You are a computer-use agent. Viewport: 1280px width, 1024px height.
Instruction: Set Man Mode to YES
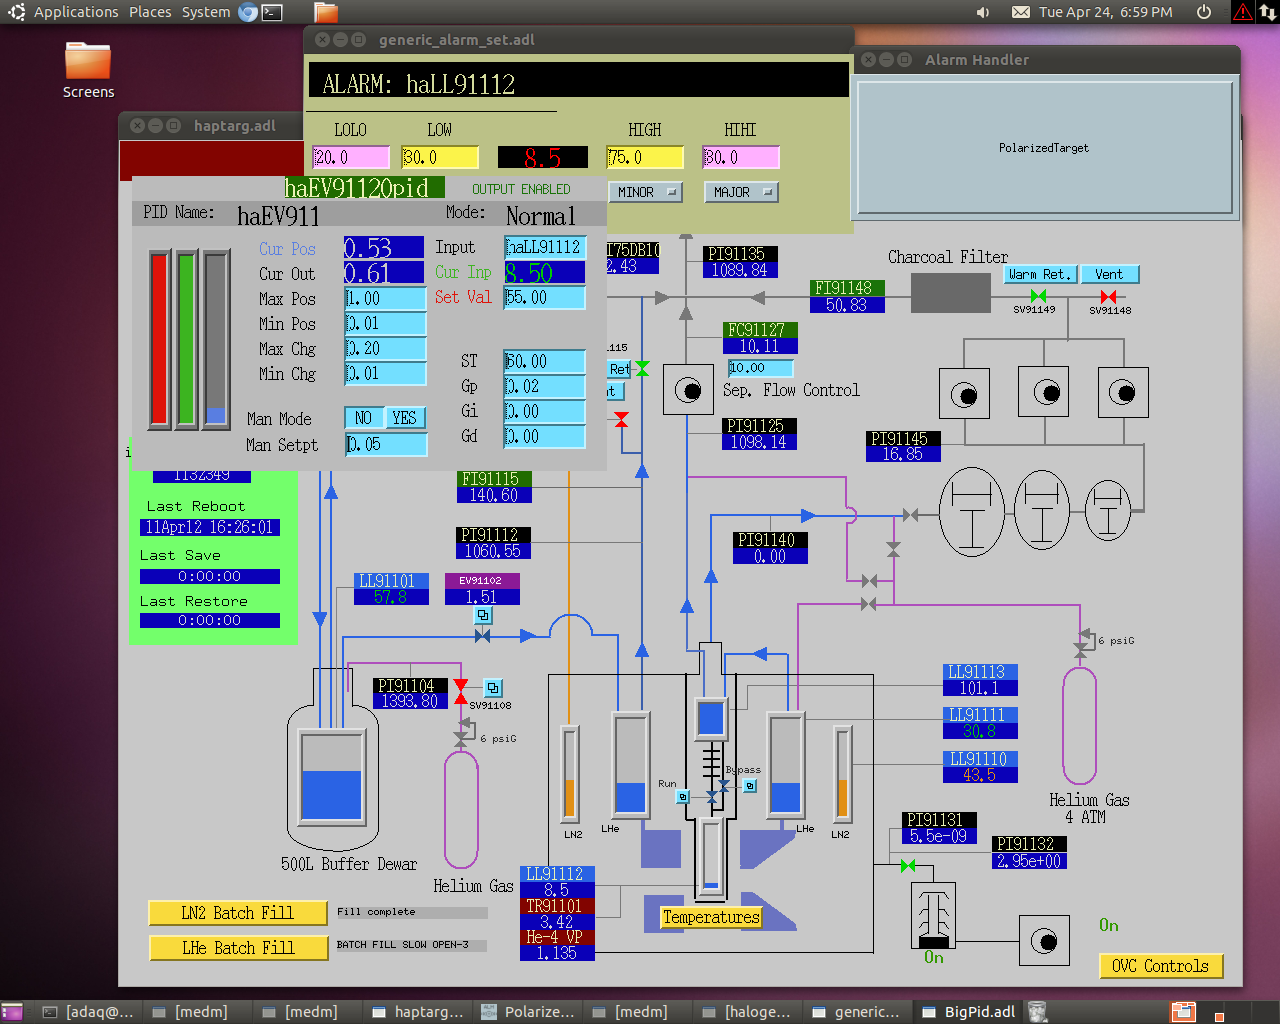click(x=404, y=418)
